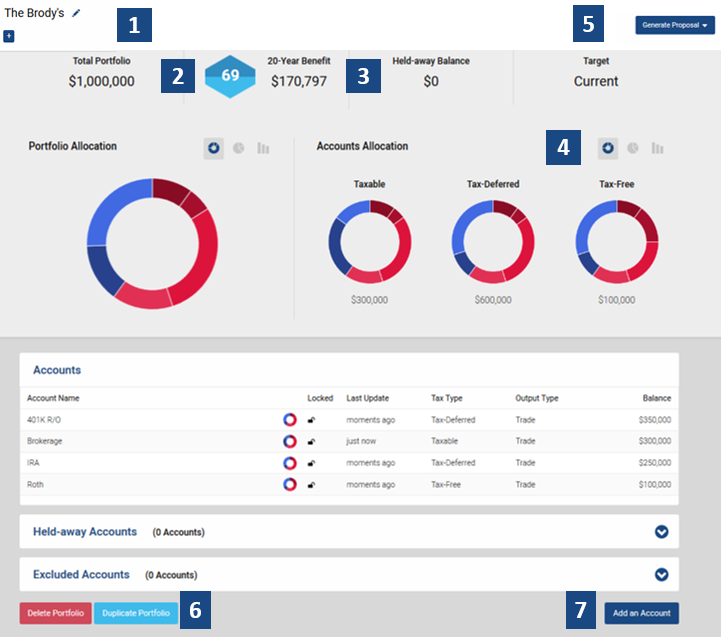Image resolution: width=721 pixels, height=641 pixels.
Task: Click the Add an Account button
Action: click(641, 613)
